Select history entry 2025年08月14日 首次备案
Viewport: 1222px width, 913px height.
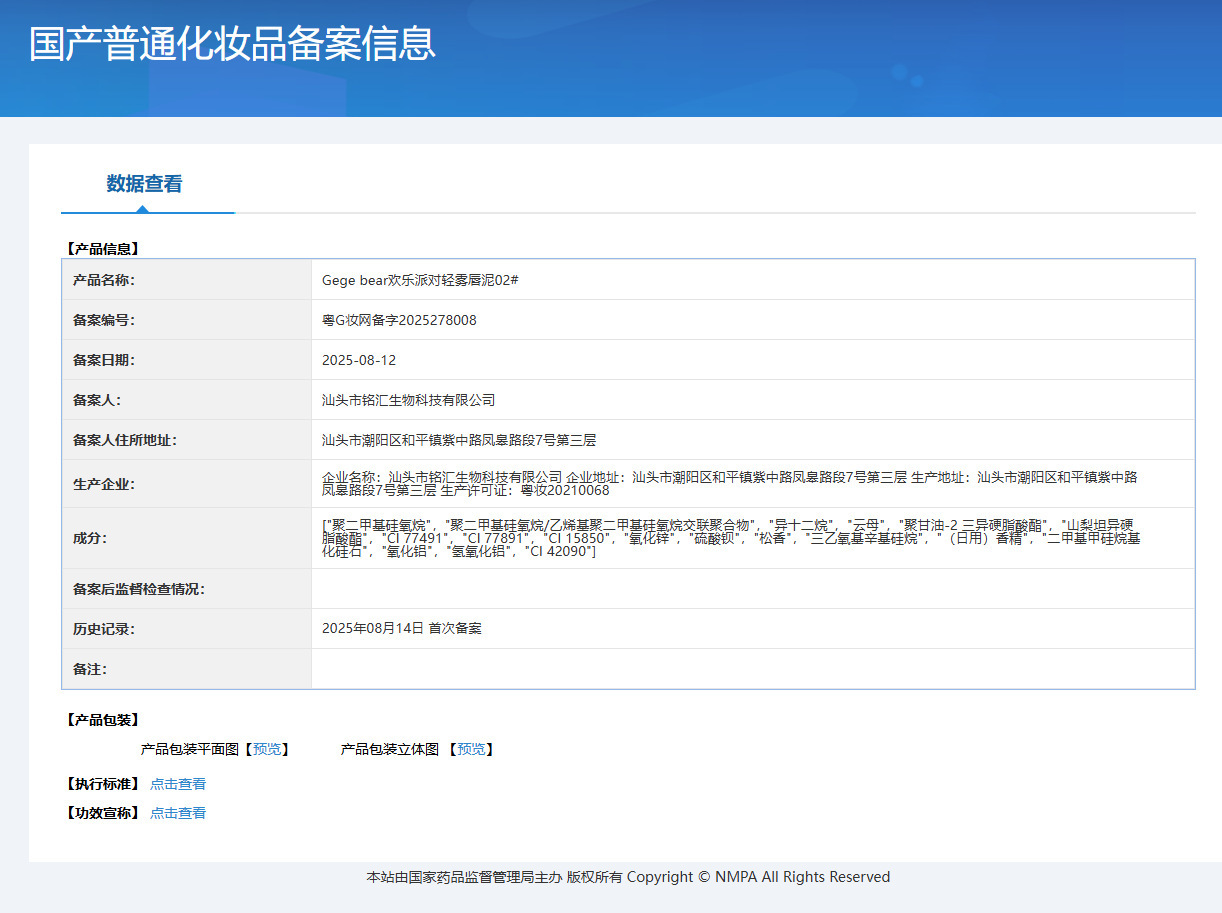402,629
